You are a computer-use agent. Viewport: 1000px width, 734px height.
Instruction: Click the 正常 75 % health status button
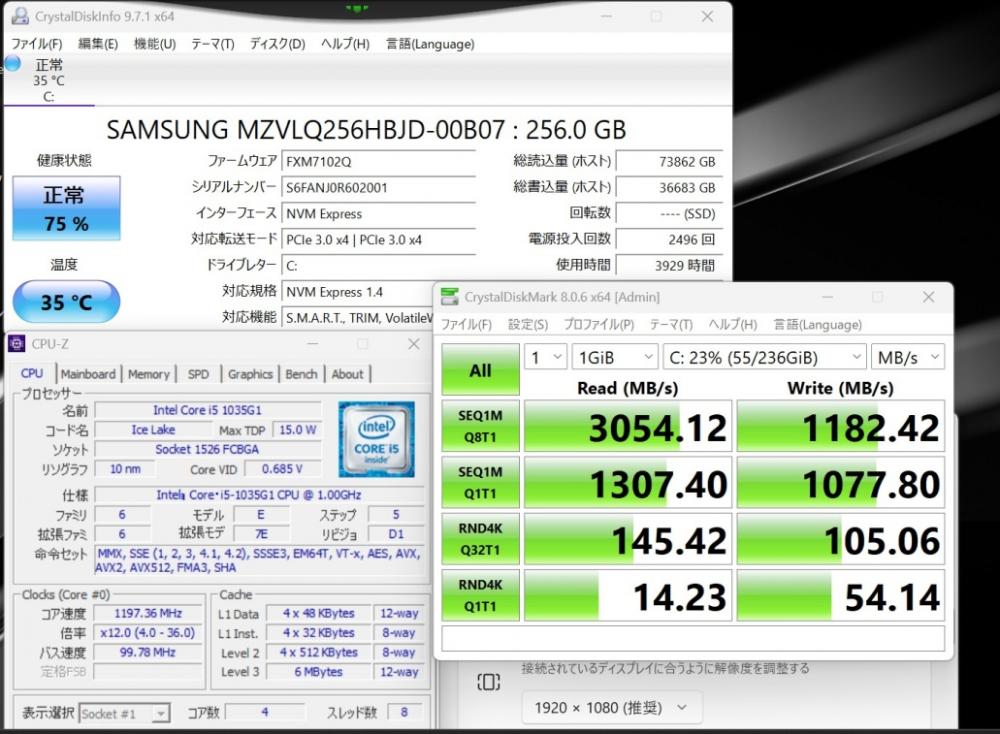66,209
